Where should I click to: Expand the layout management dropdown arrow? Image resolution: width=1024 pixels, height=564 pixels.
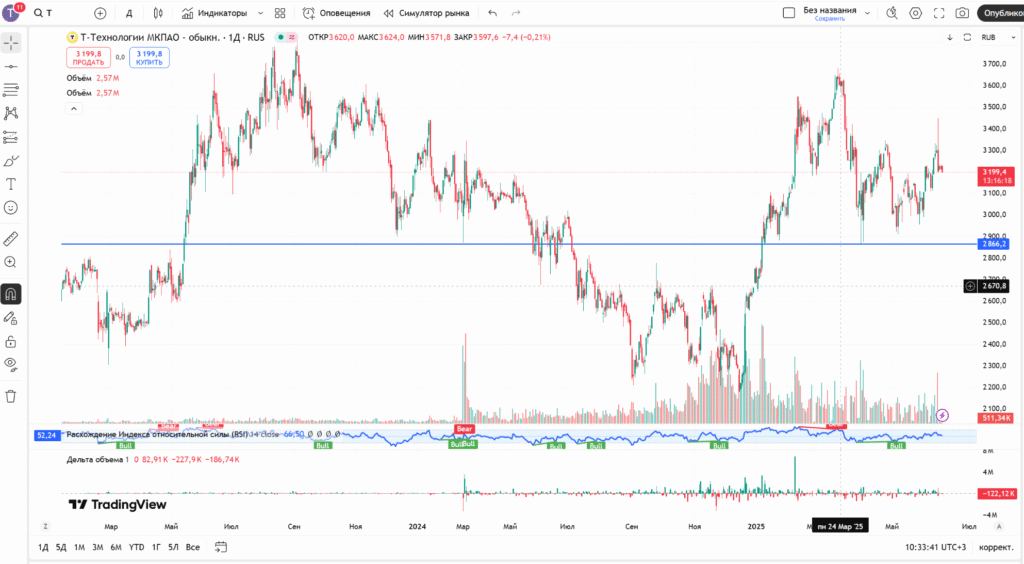[x=867, y=13]
